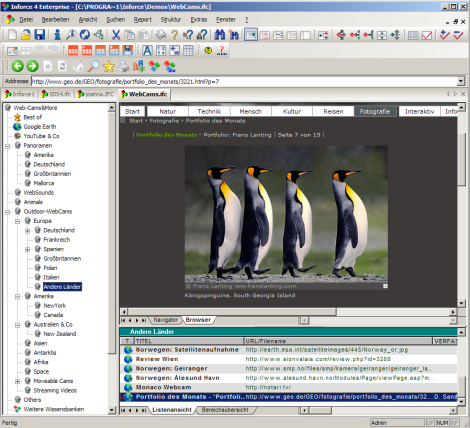The width and height of the screenshot is (470, 428).
Task: Click the browser magnifier search icon
Action: point(93,66)
